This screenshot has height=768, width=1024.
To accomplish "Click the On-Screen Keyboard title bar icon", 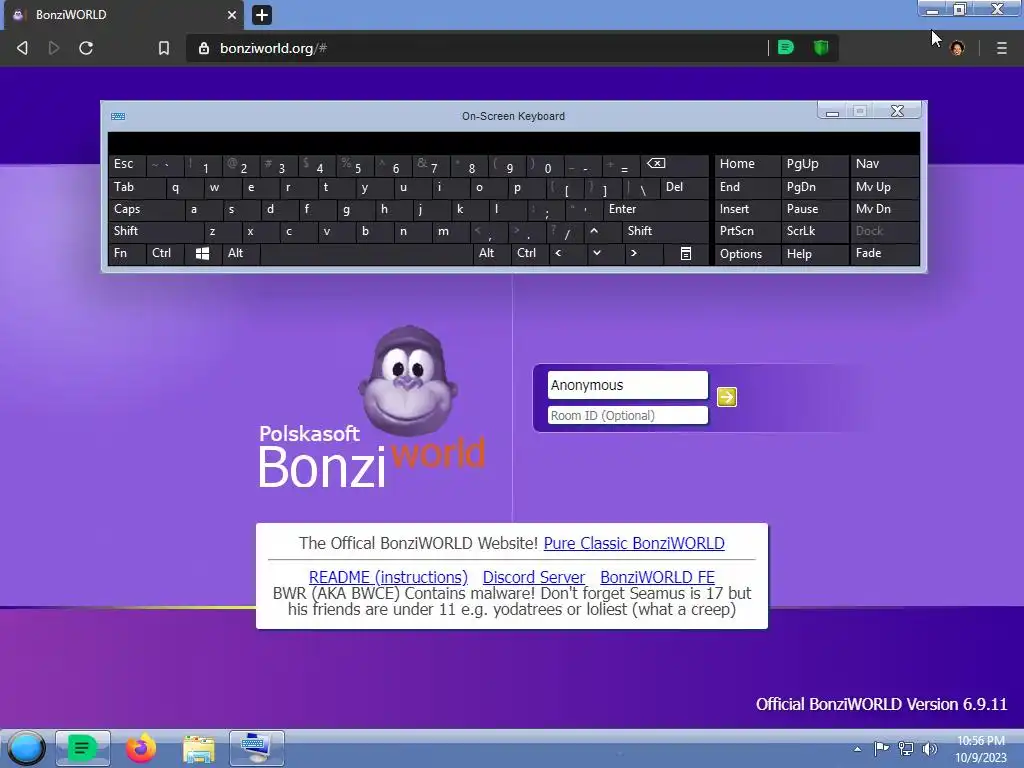I will pyautogui.click(x=118, y=116).
